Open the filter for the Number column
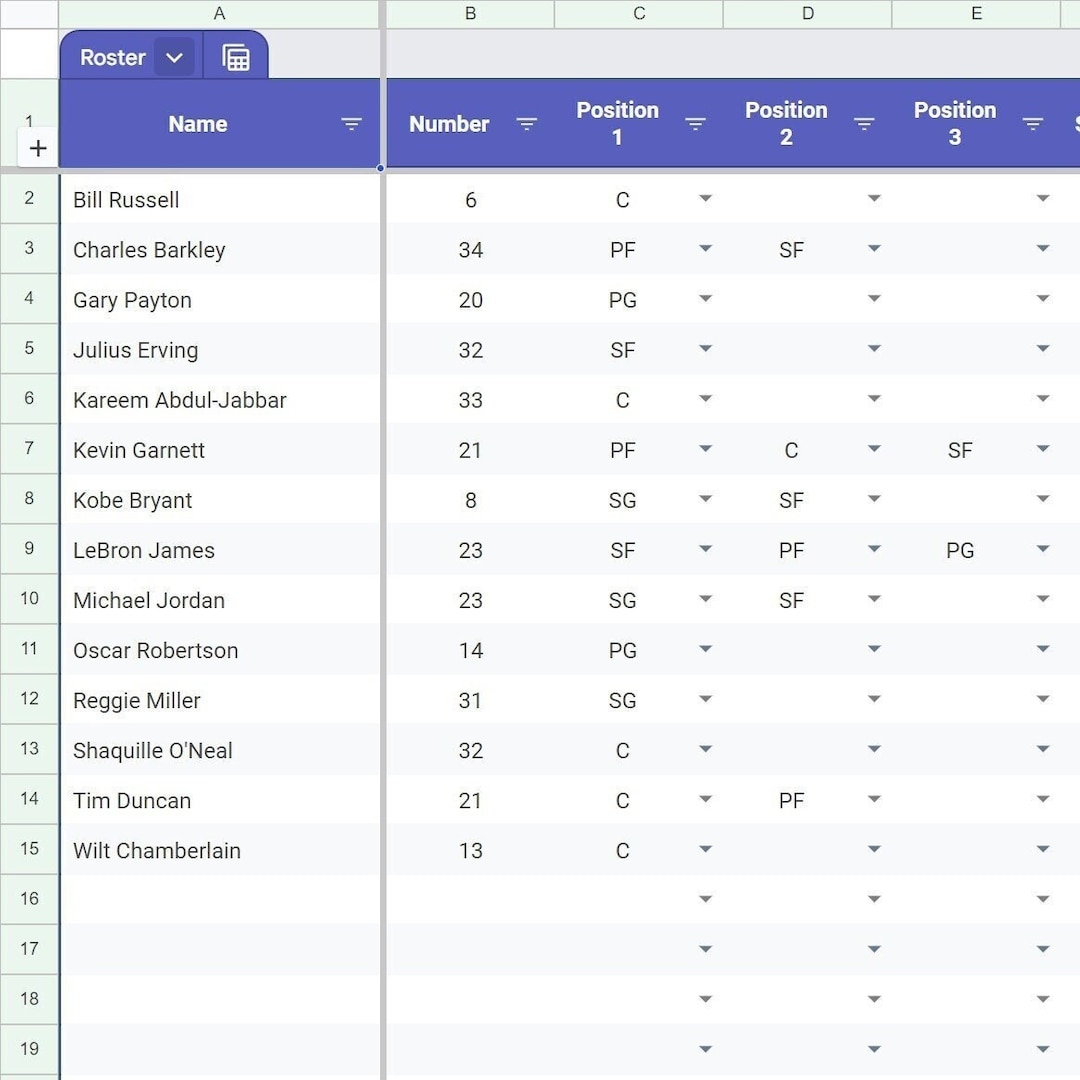This screenshot has width=1080, height=1080. pos(527,123)
